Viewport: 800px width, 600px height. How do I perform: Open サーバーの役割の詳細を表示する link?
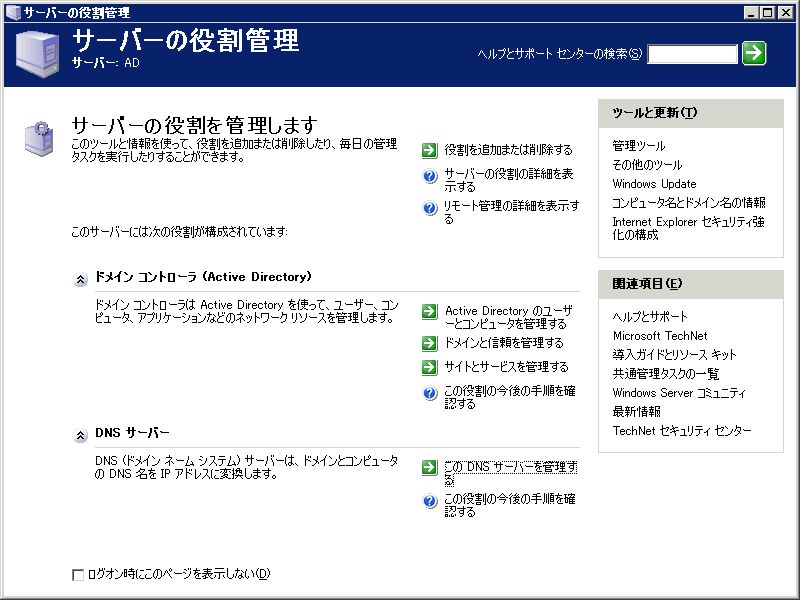509,180
